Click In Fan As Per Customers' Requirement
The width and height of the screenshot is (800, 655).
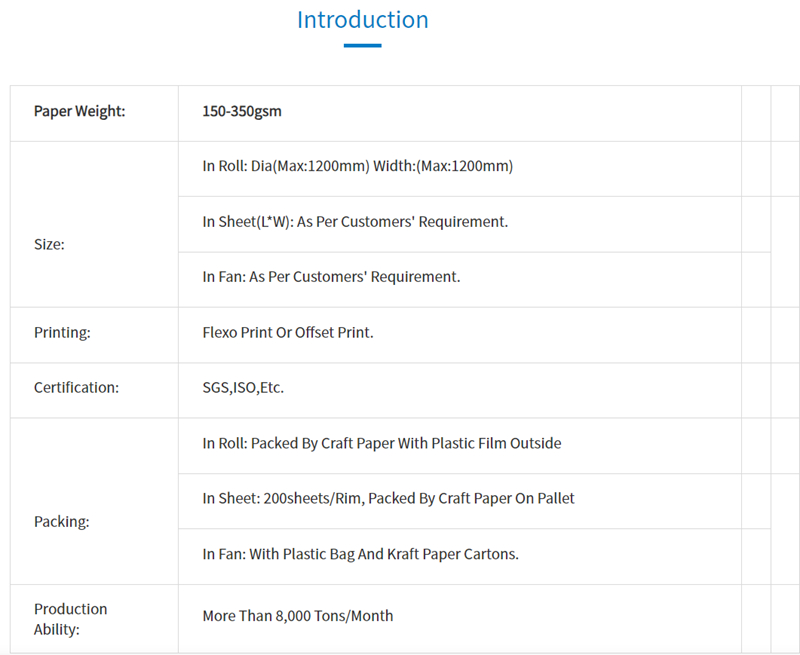tap(331, 277)
